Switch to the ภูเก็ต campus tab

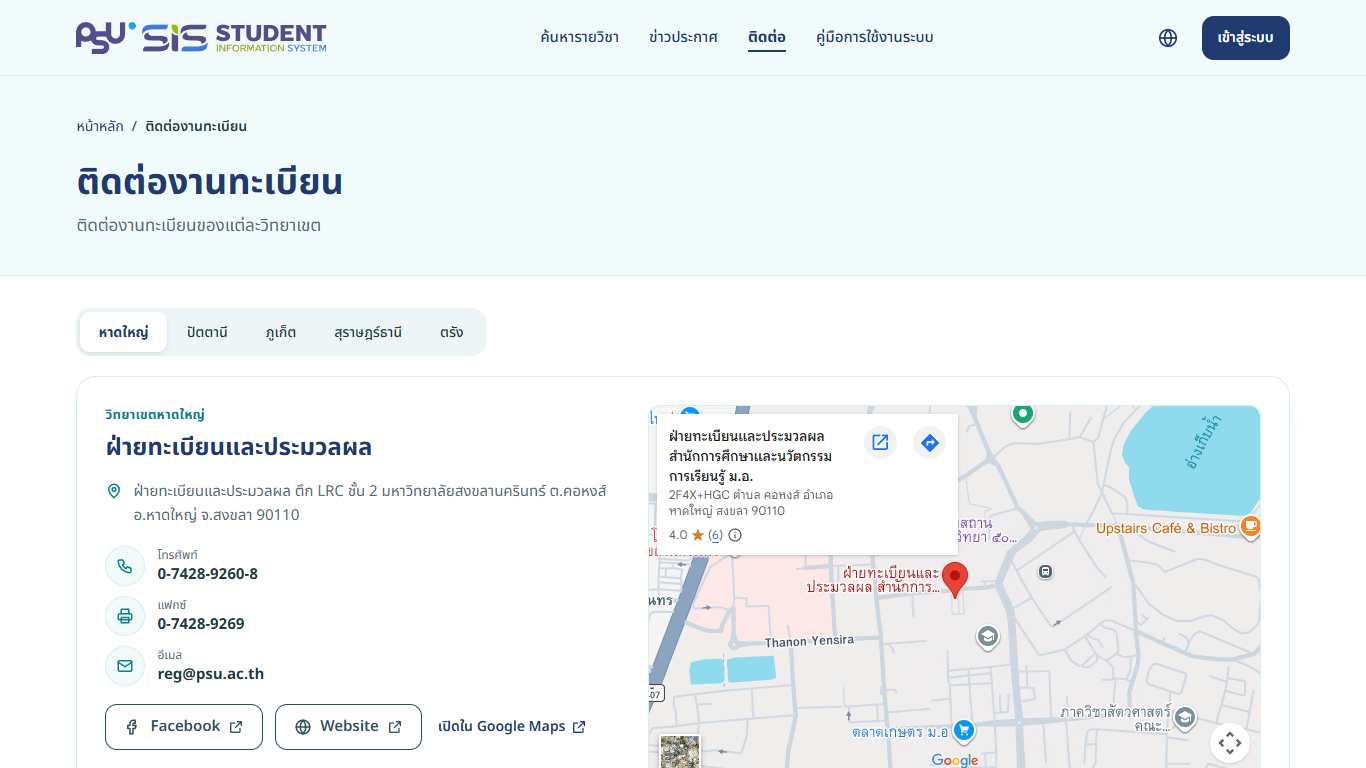281,332
